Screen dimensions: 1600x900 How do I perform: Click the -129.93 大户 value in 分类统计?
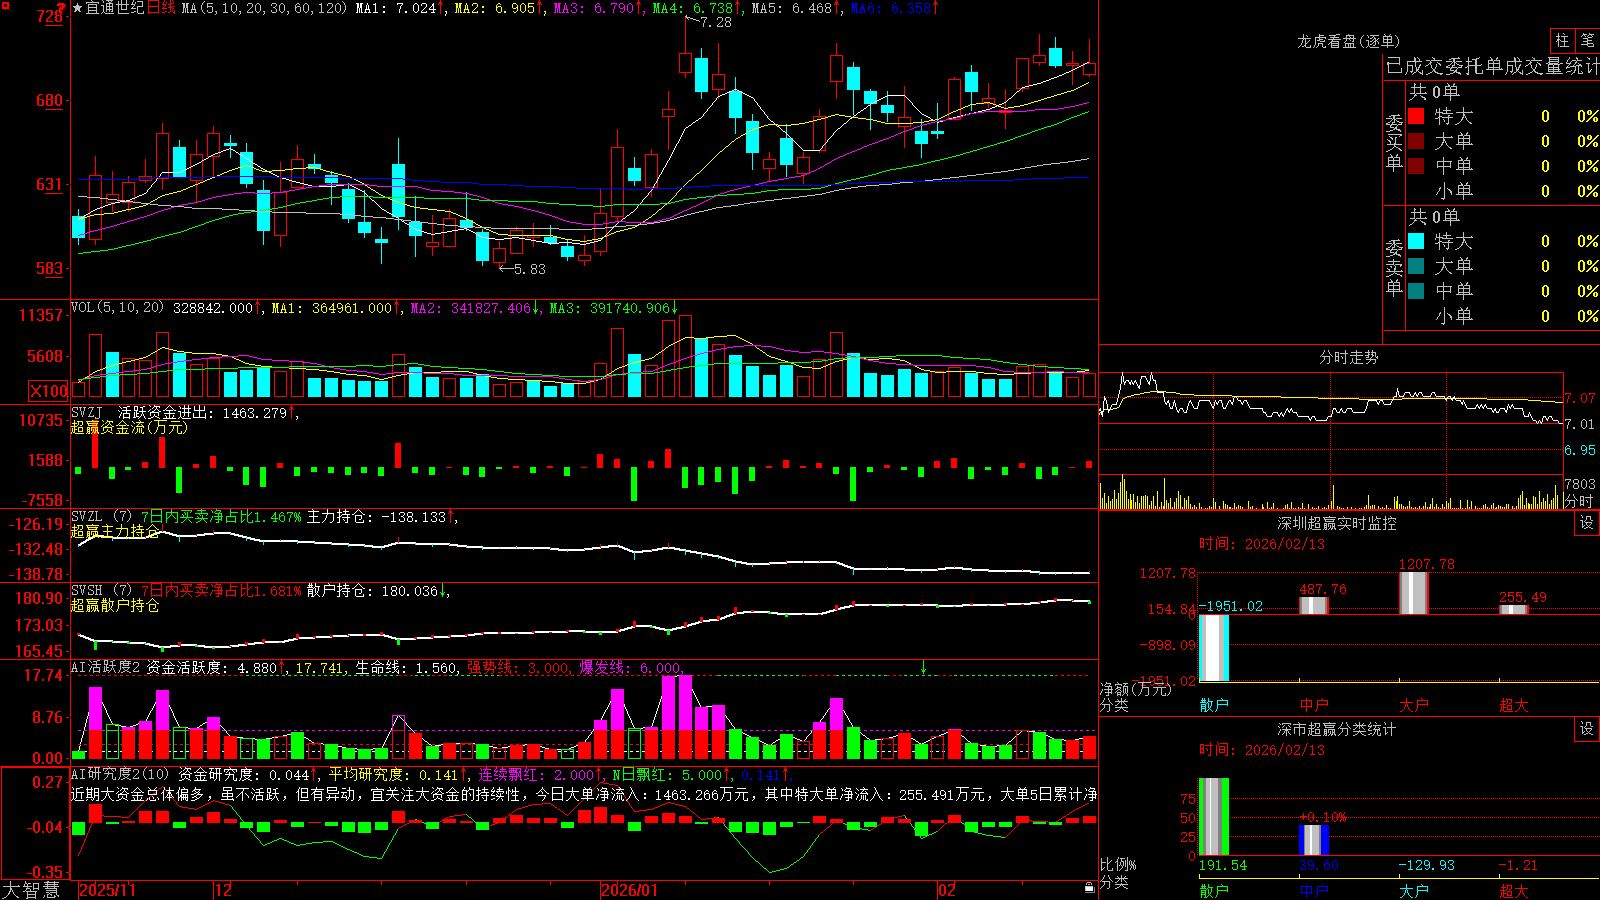(x=1426, y=865)
